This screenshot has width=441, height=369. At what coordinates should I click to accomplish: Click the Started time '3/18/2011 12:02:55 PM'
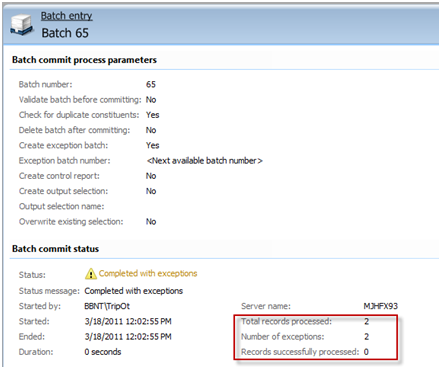tap(128, 321)
